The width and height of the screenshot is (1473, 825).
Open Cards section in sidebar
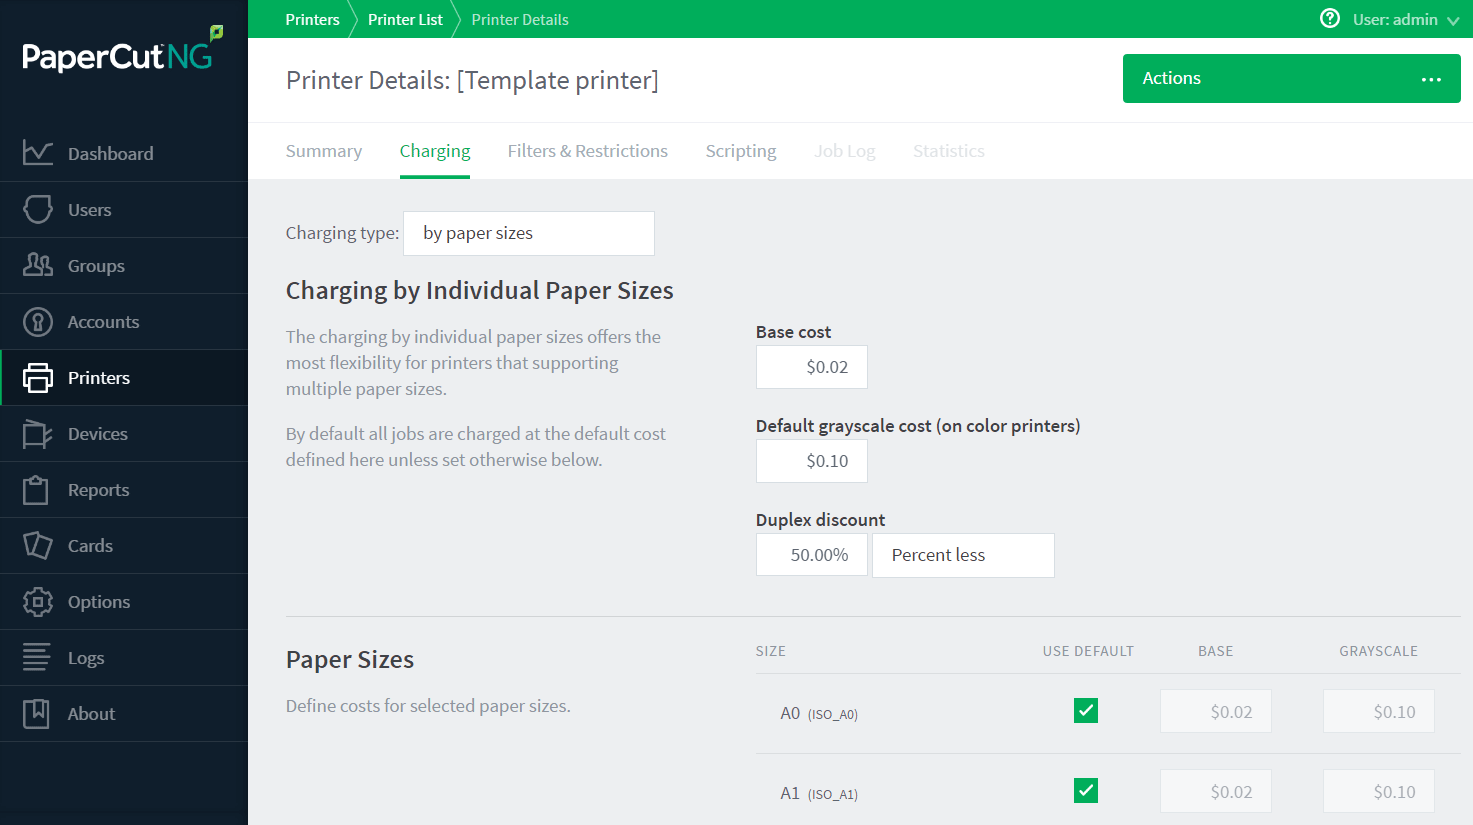pos(124,545)
